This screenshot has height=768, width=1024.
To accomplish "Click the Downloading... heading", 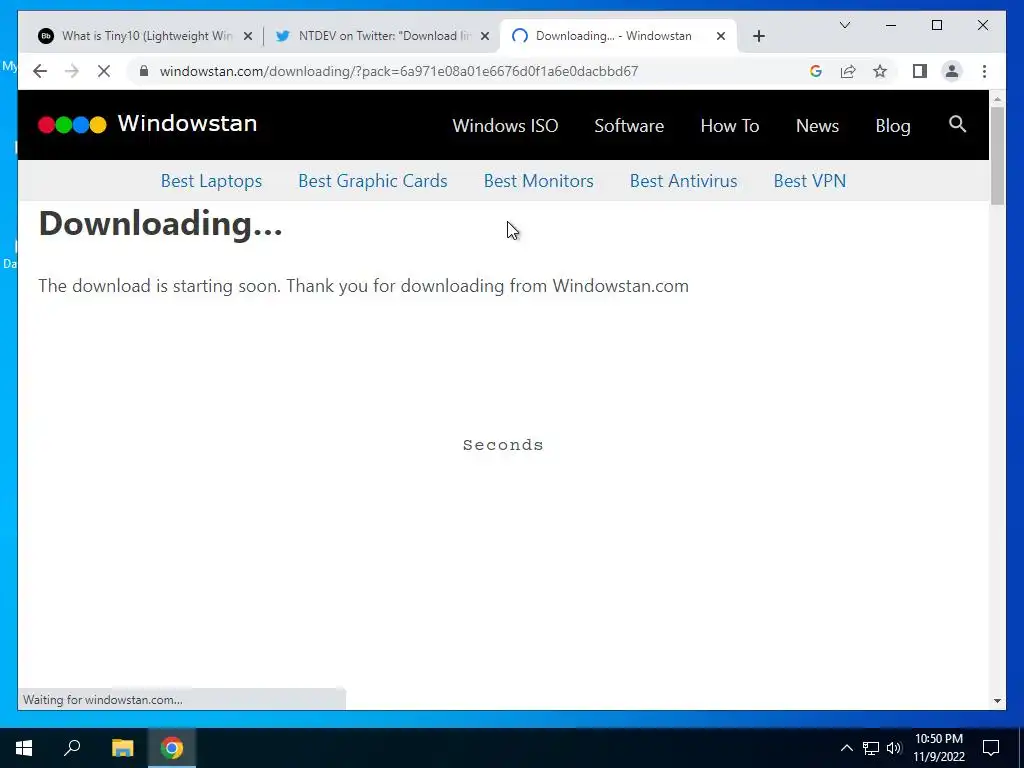I will coord(161,225).
